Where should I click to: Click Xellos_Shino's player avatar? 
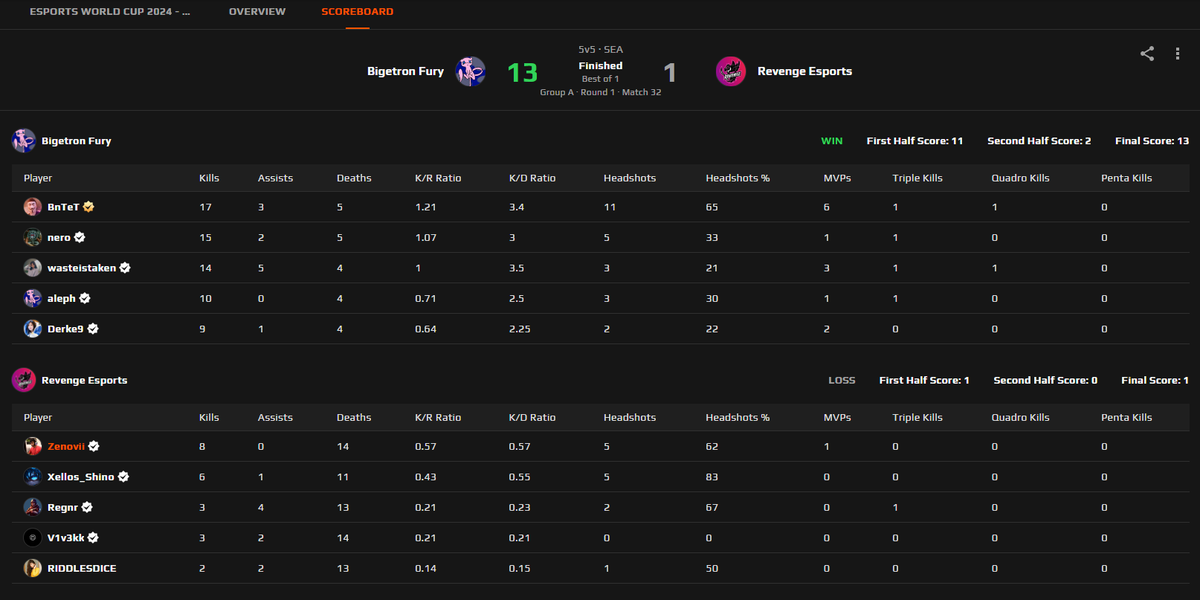30,476
